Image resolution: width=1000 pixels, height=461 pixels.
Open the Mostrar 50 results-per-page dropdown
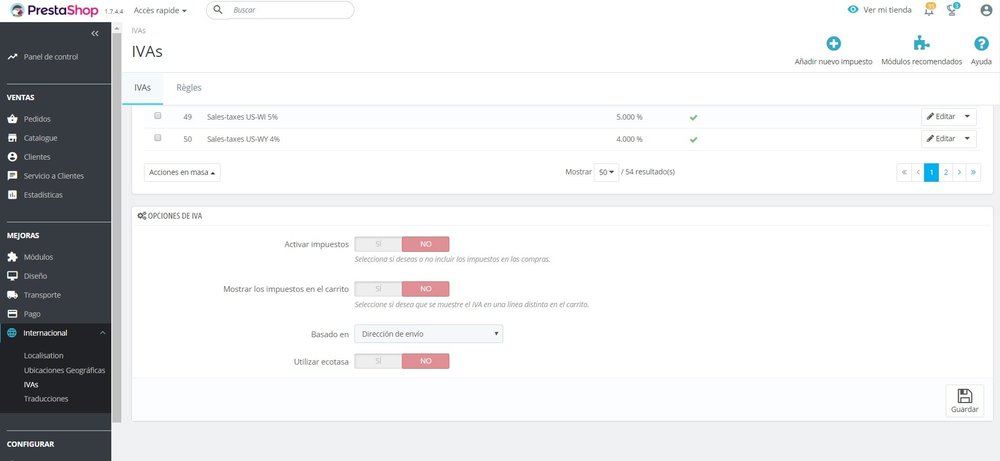606,172
